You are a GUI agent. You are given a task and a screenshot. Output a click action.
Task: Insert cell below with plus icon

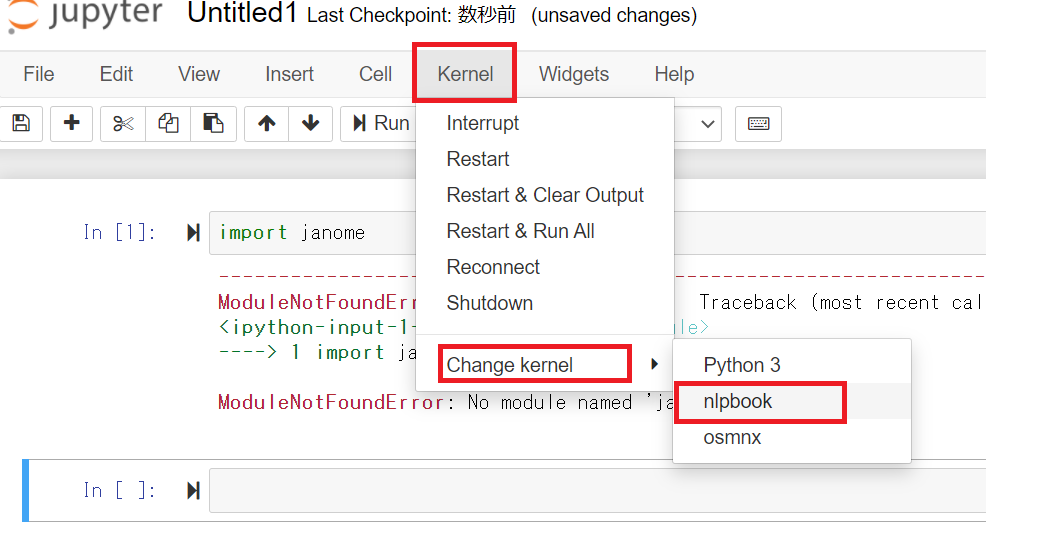pyautogui.click(x=72, y=124)
